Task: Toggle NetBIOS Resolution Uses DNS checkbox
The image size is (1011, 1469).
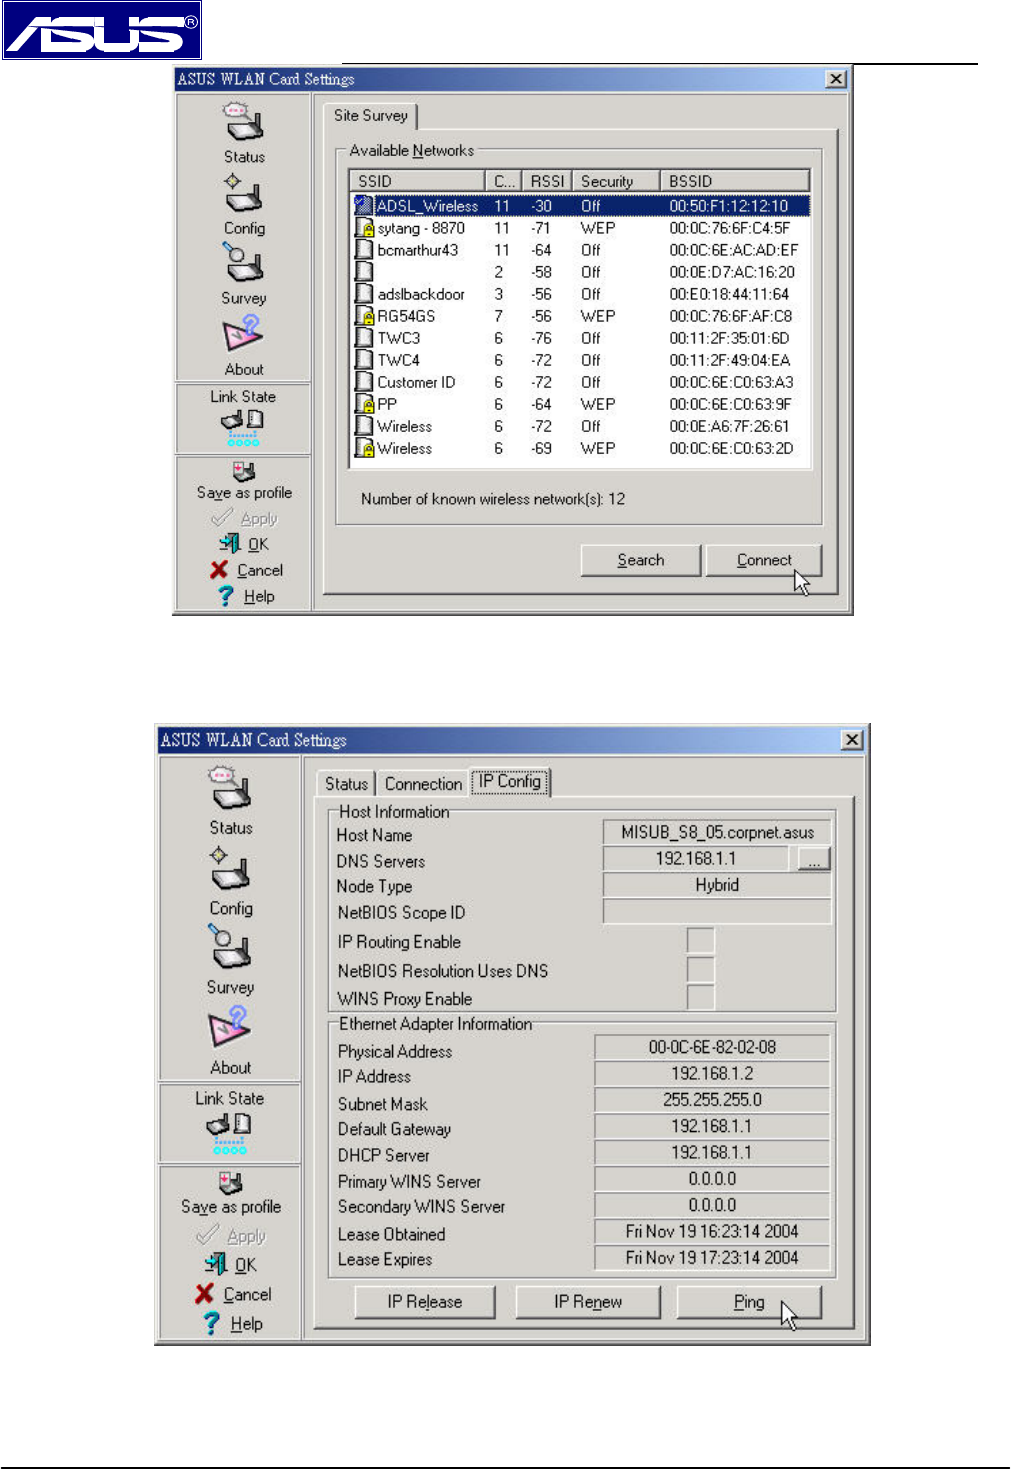Action: 701,970
